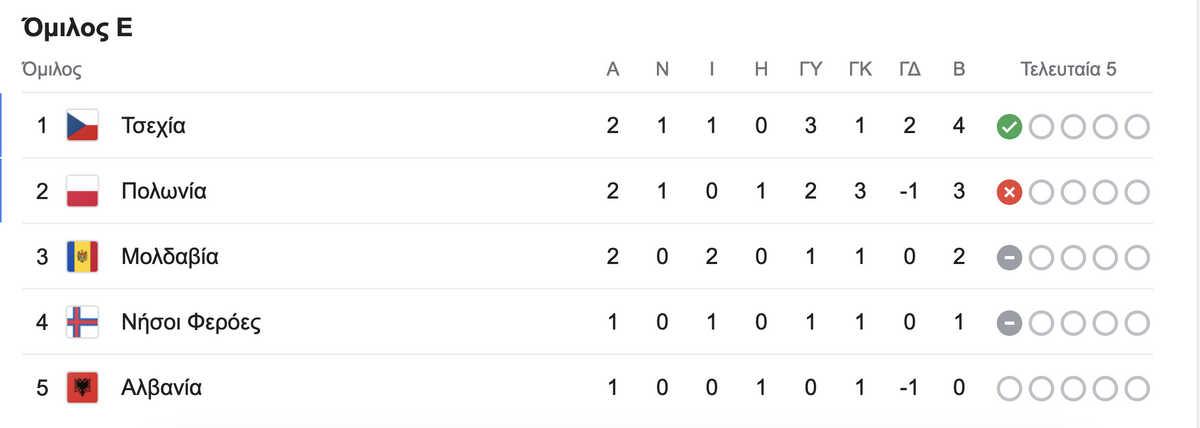Click the Τελευταία 5 column header

pyautogui.click(x=1068, y=70)
